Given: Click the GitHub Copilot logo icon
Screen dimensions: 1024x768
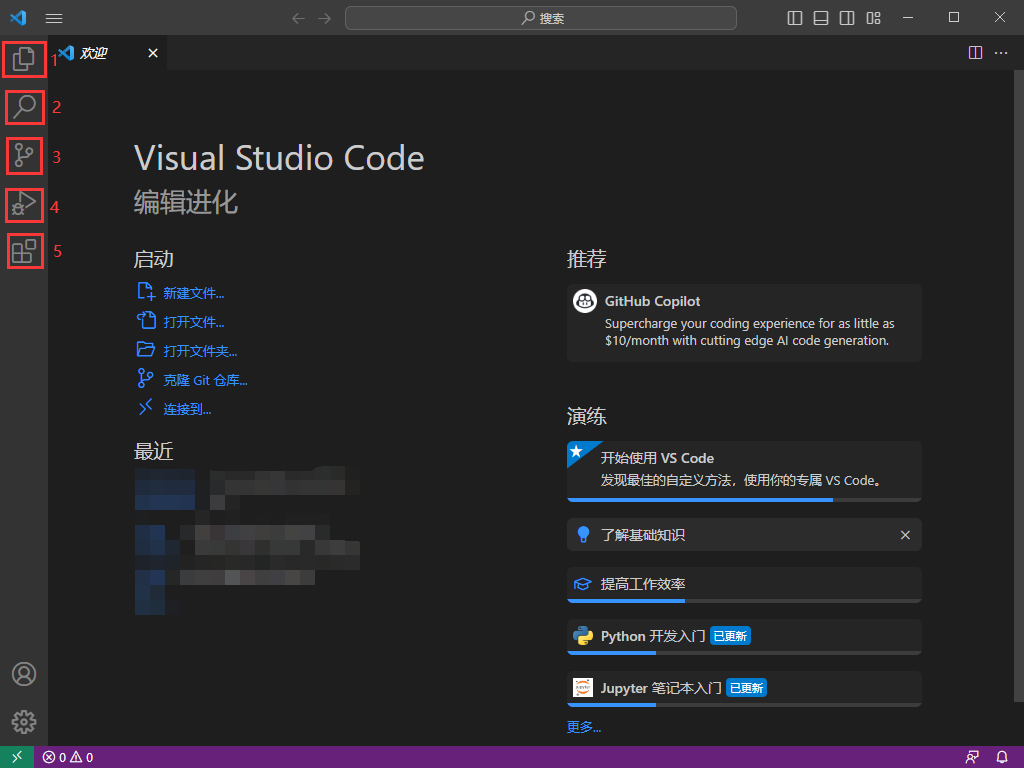Looking at the screenshot, I should point(584,301).
